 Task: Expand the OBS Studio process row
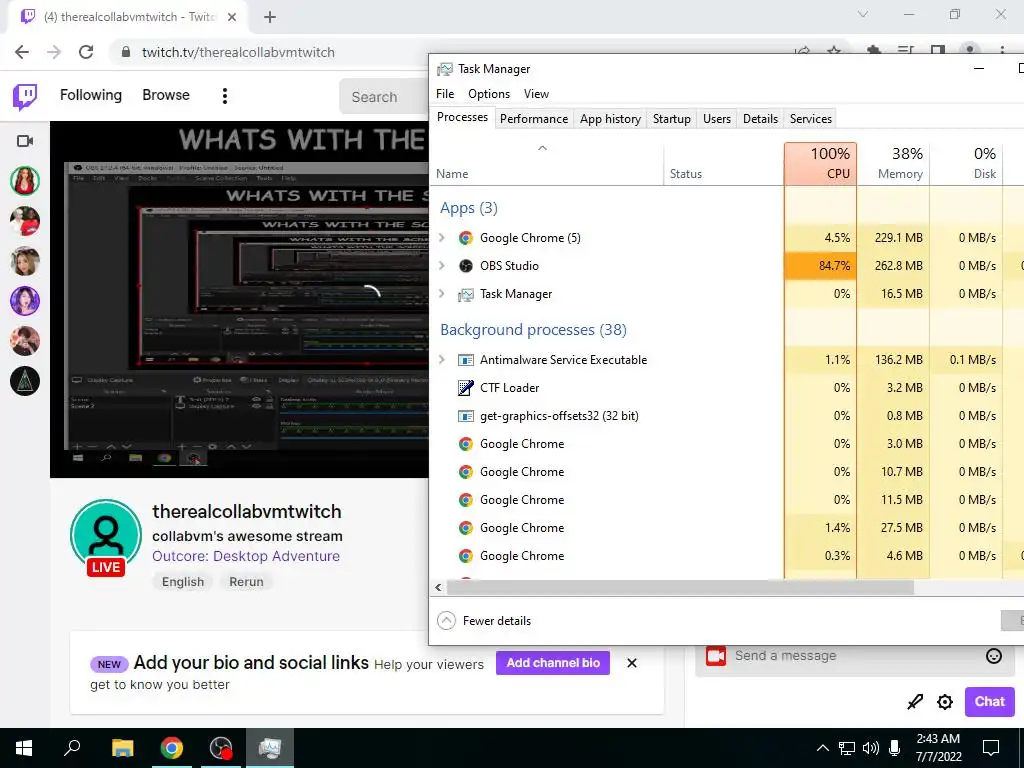coord(442,266)
